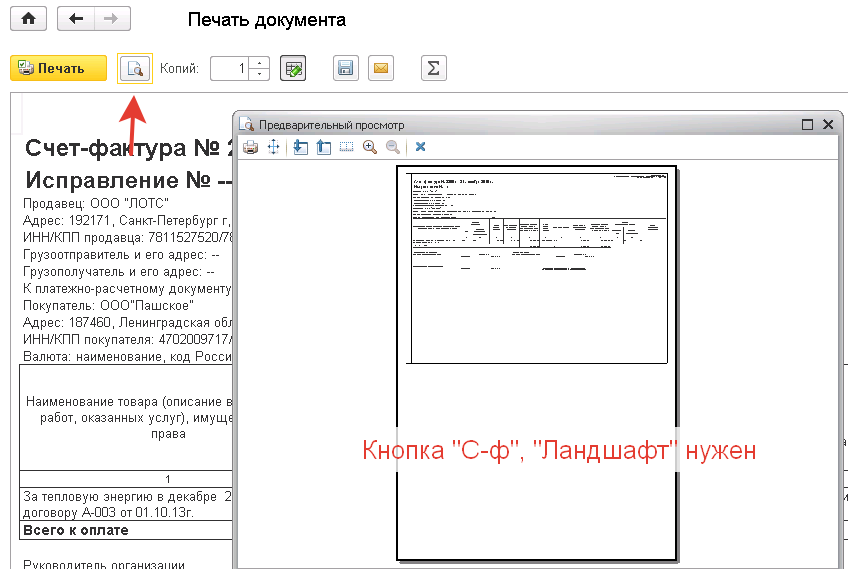Viewport: 848px width, 569px height.
Task: Click the Копий number input field
Action: pyautogui.click(x=229, y=68)
